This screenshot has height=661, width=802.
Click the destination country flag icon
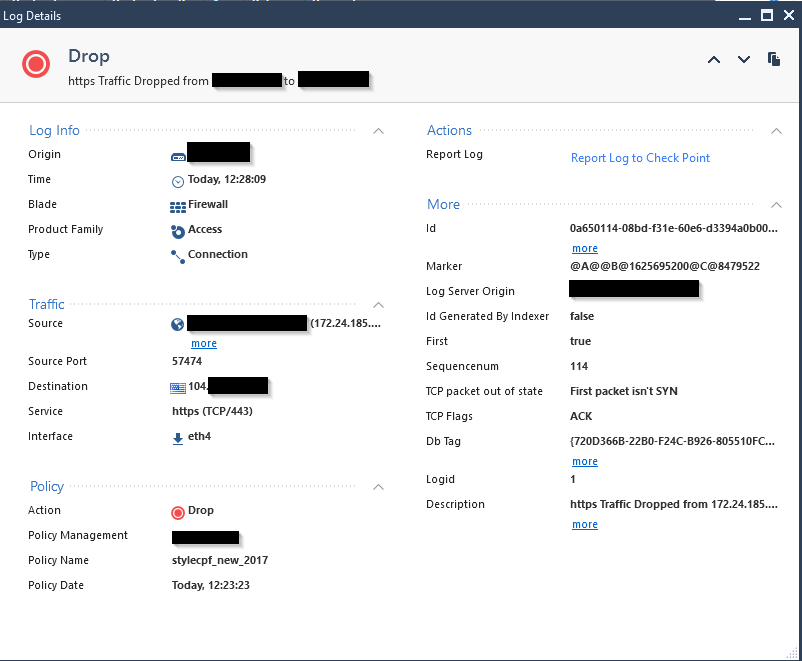(179, 387)
